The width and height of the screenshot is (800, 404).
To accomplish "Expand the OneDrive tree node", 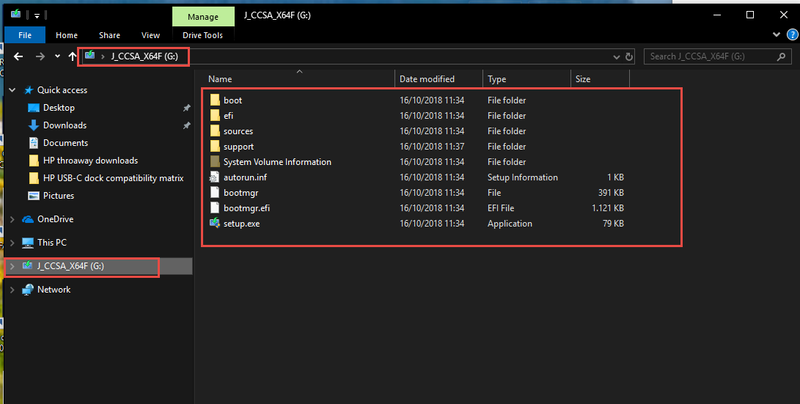I will [x=11, y=219].
